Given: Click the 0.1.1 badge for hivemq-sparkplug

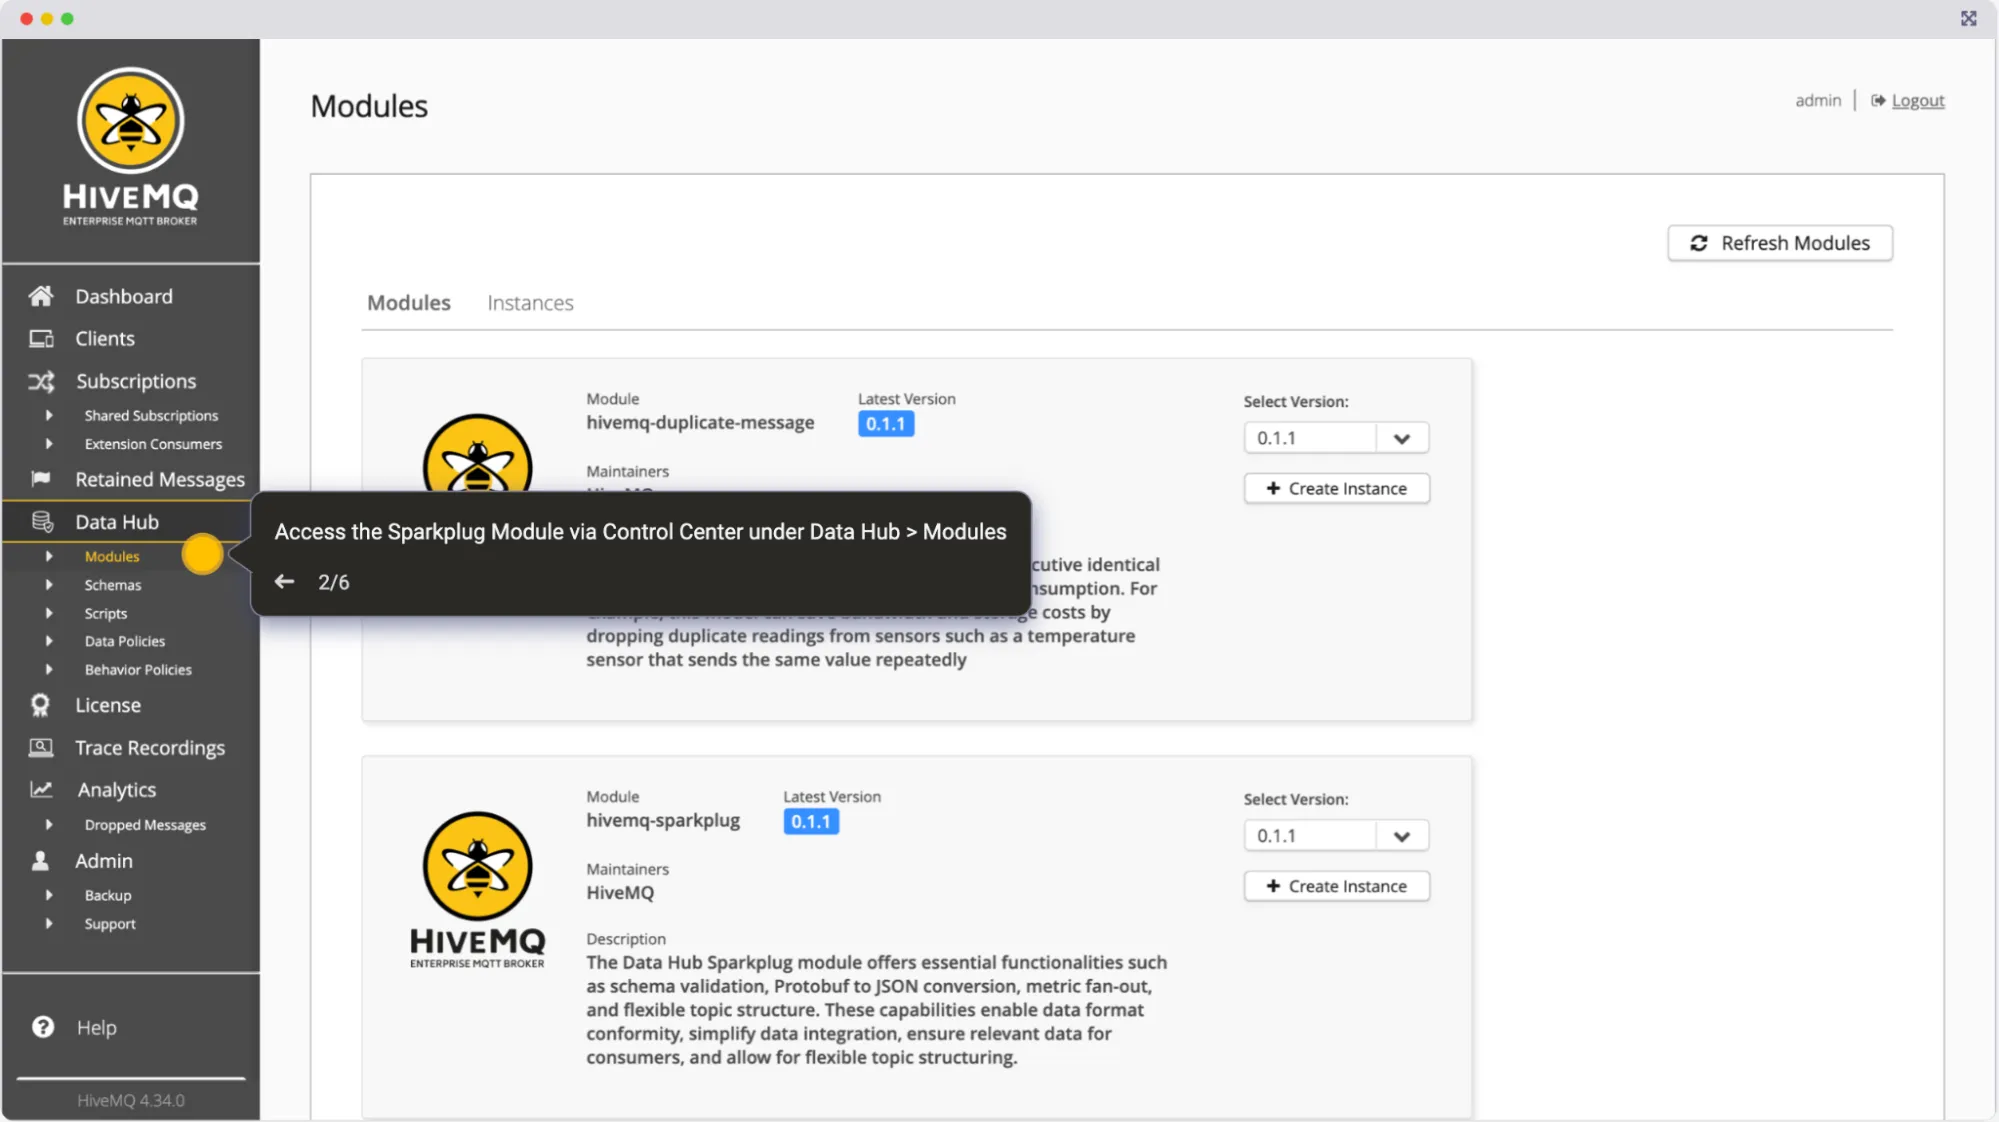Looking at the screenshot, I should (x=811, y=822).
